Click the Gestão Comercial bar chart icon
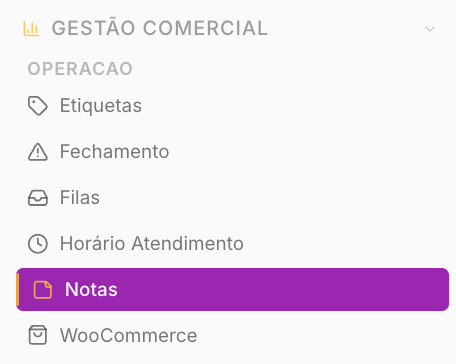The image size is (456, 364). pyautogui.click(x=31, y=28)
